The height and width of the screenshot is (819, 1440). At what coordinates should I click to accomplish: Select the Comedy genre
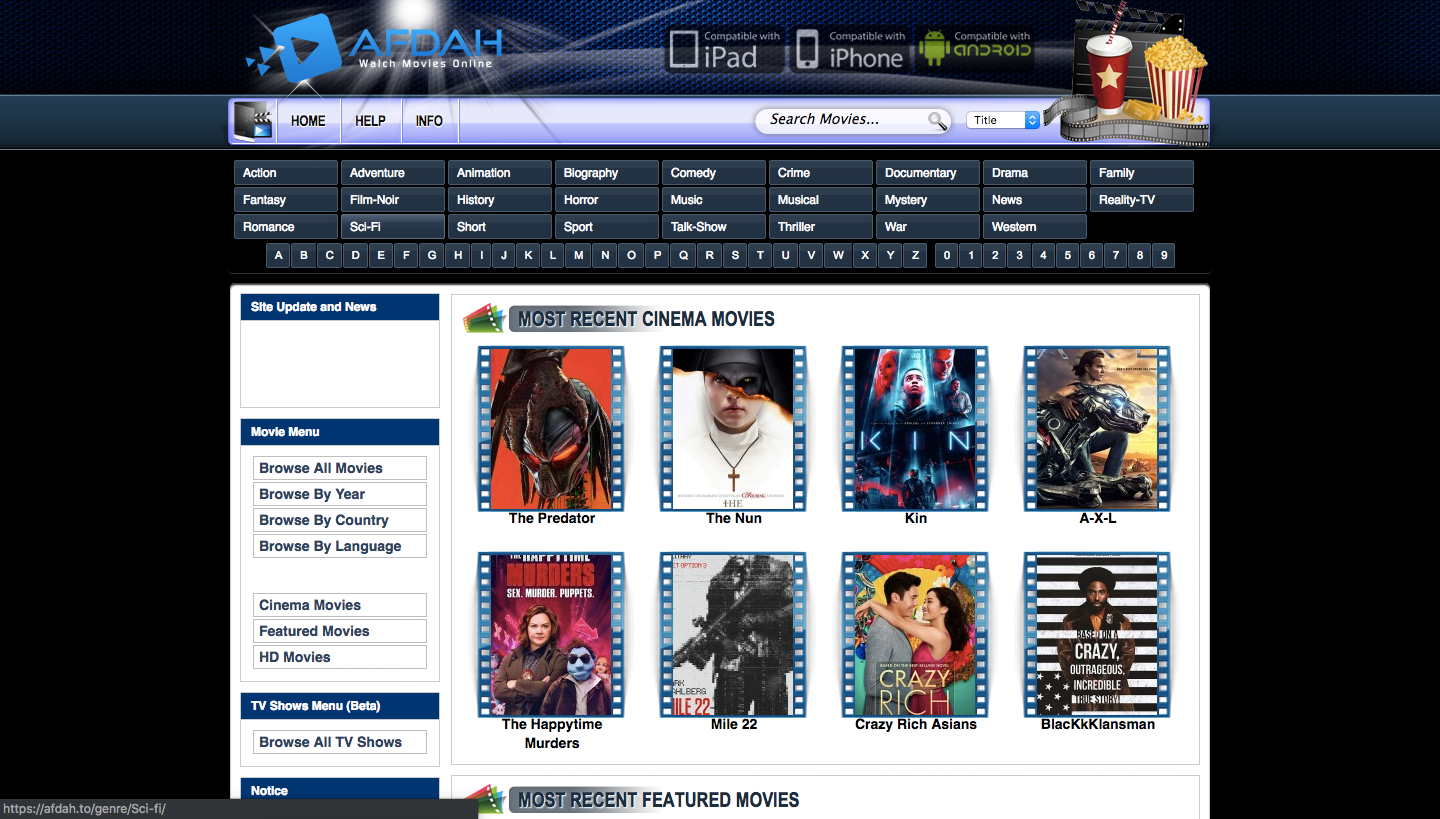[714, 173]
